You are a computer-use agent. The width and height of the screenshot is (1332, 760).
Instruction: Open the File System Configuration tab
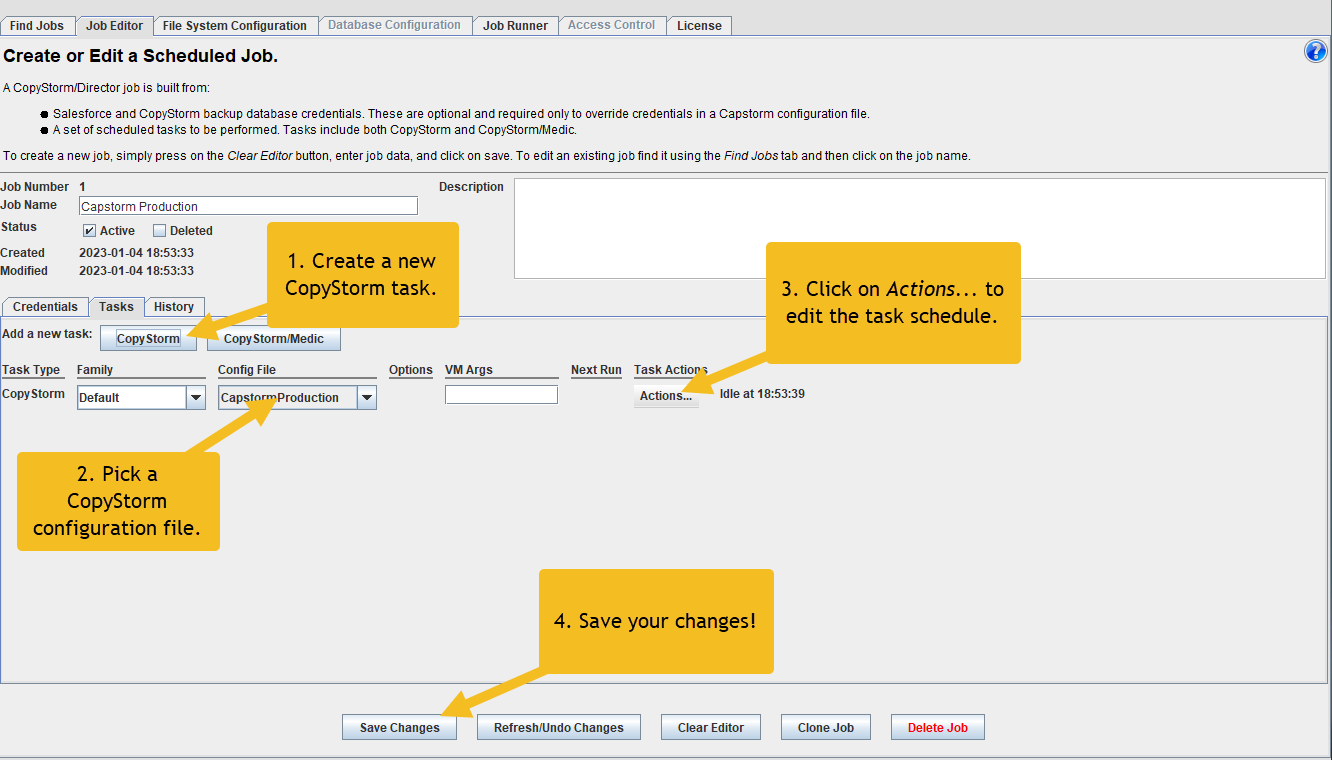click(235, 26)
